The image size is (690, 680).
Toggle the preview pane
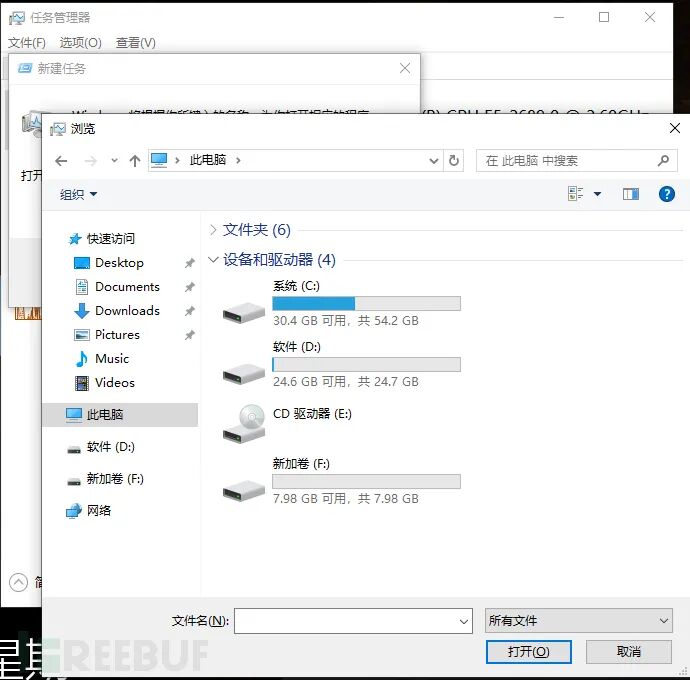(x=631, y=194)
